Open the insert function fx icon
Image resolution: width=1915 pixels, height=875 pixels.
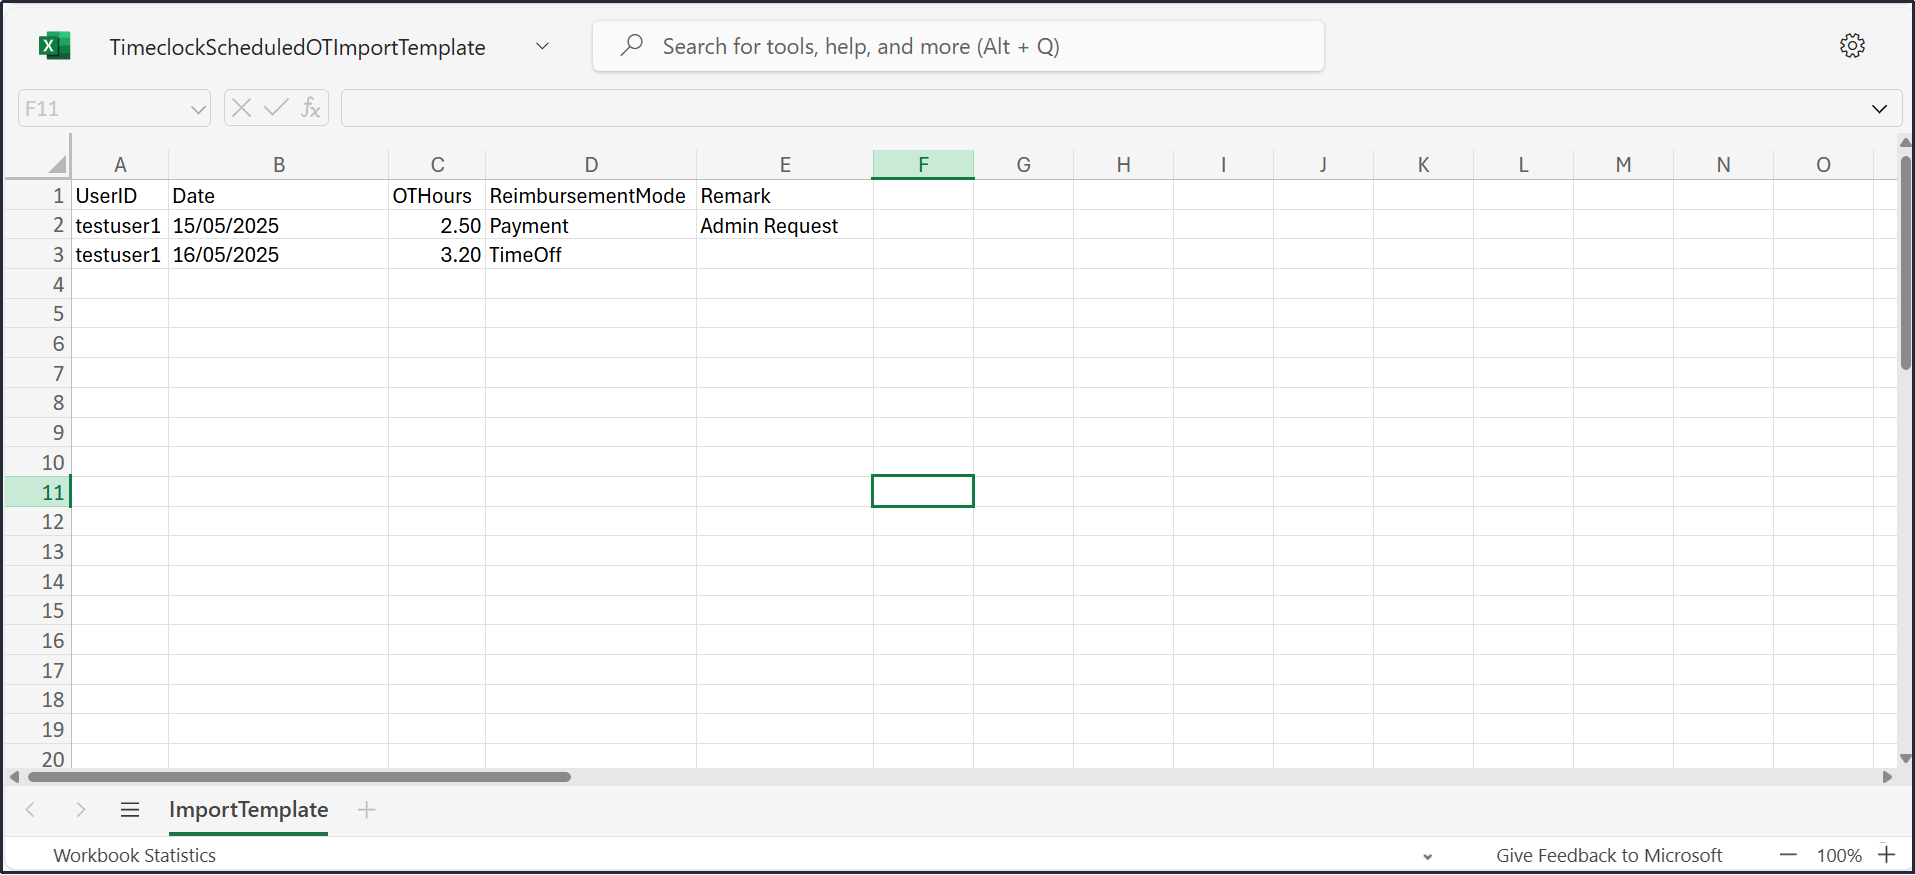point(311,108)
